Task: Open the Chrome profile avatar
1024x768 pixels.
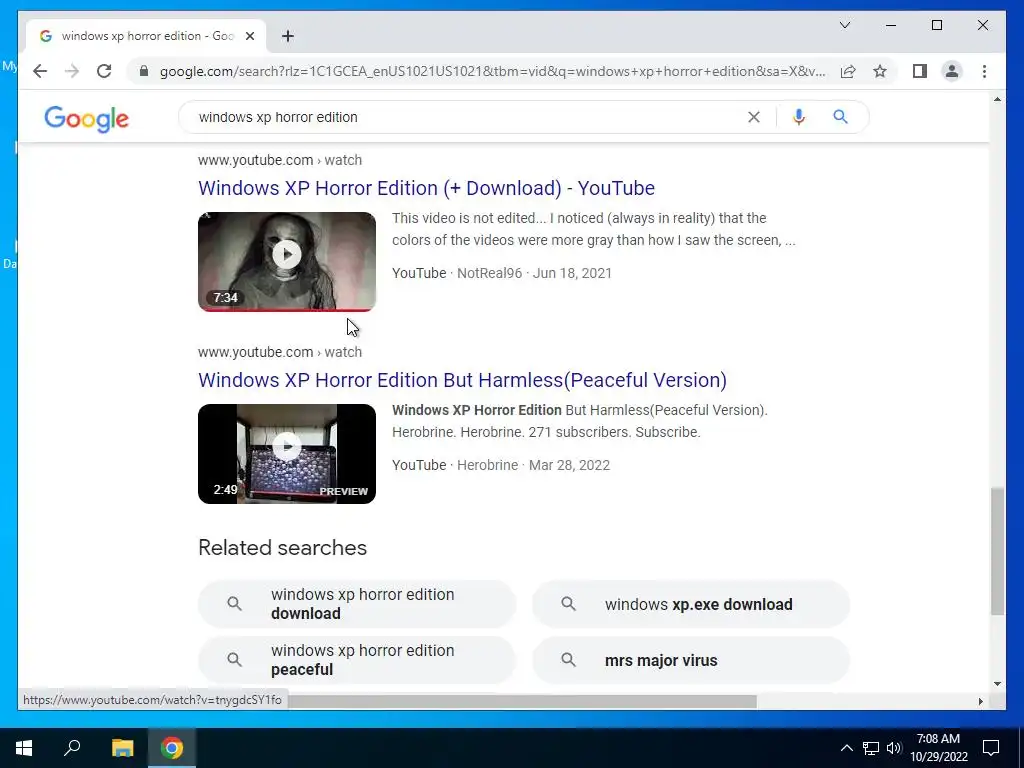Action: [952, 71]
